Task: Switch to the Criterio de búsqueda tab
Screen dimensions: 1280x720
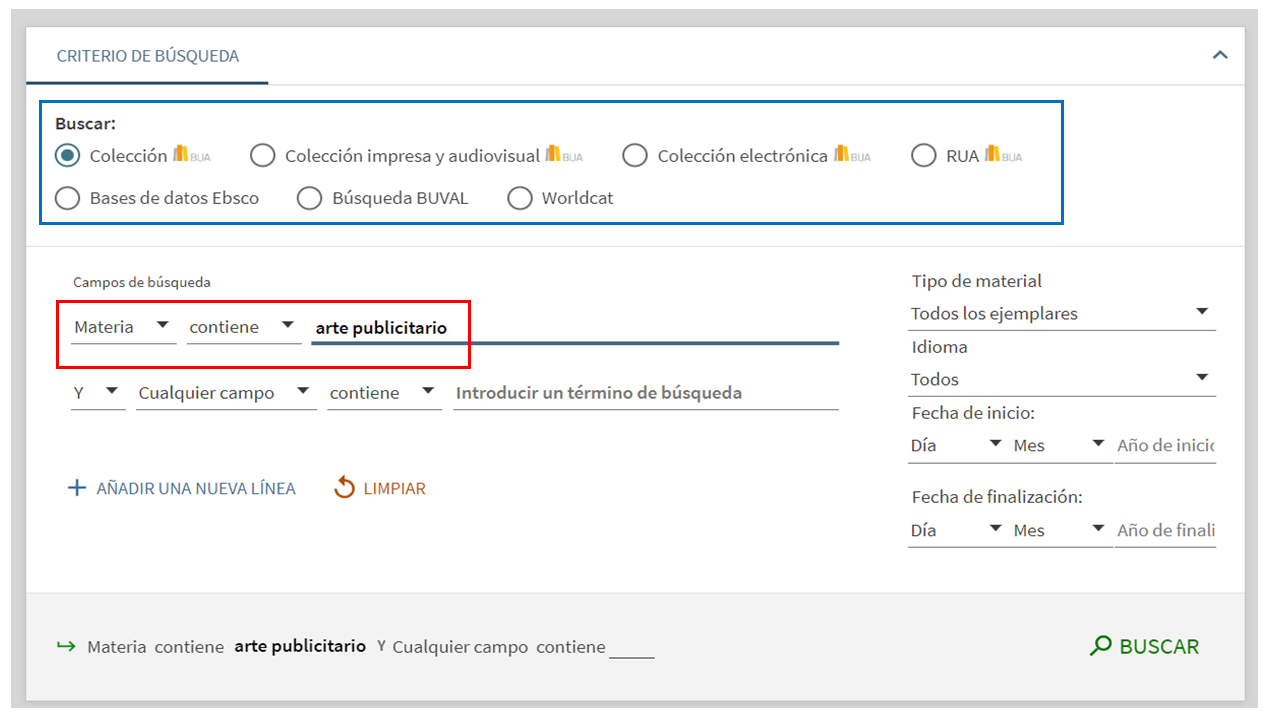Action: 148,56
